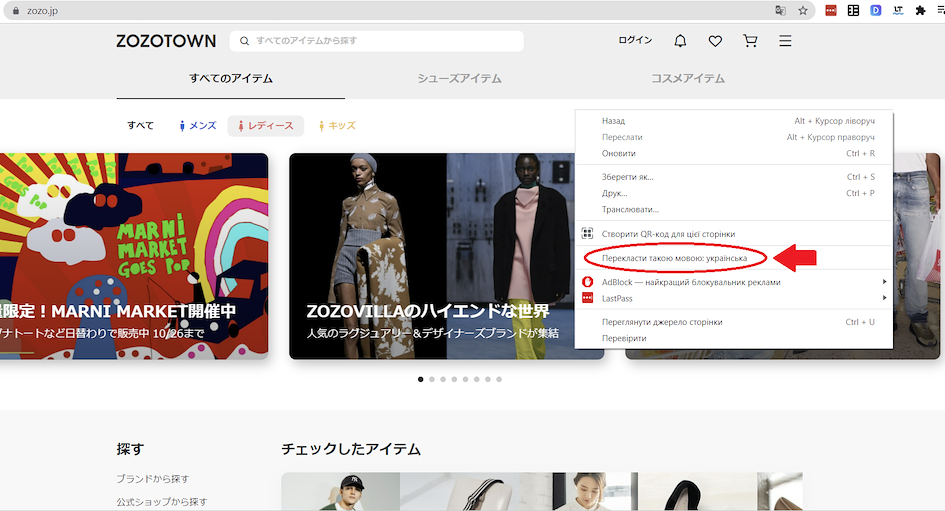Select the second carousel dot
The image size is (945, 511).
point(432,379)
